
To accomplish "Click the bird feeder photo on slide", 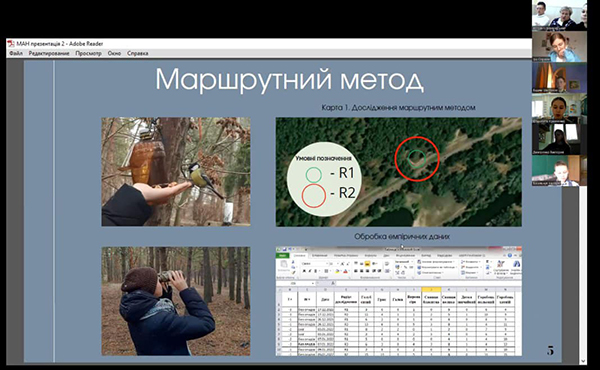I will (176, 171).
